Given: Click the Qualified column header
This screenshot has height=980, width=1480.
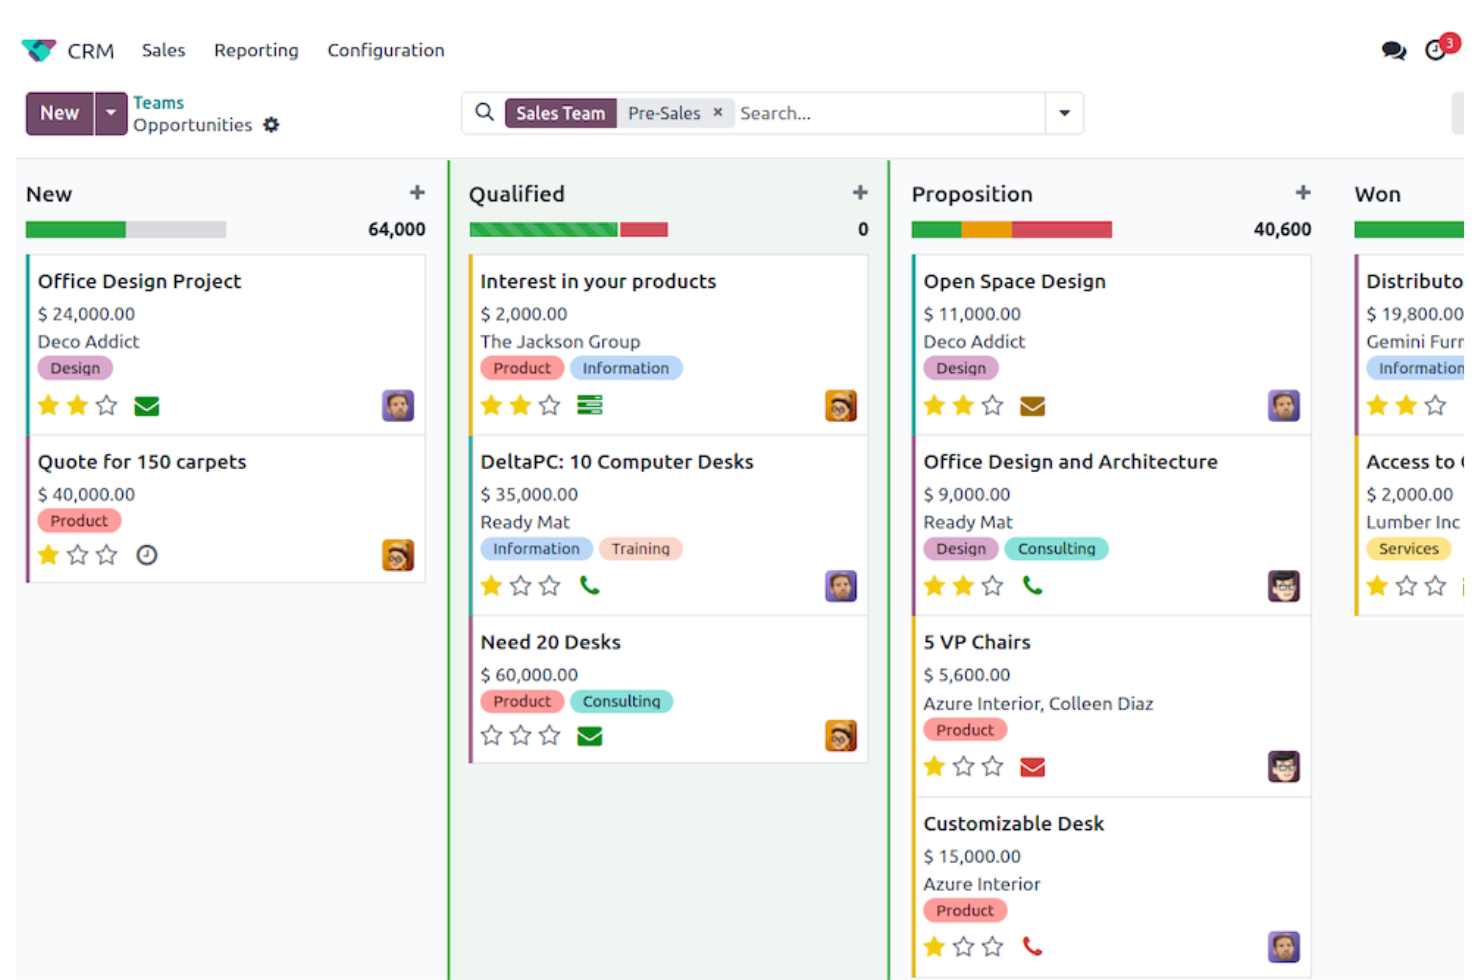Looking at the screenshot, I should tap(517, 194).
